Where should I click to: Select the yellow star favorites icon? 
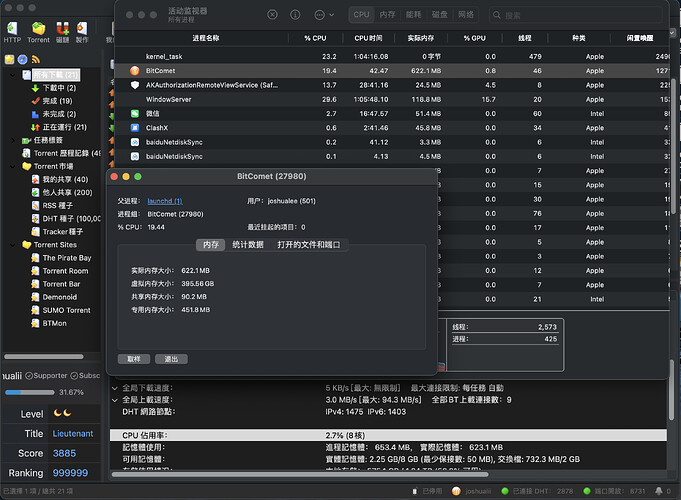(x=9, y=60)
